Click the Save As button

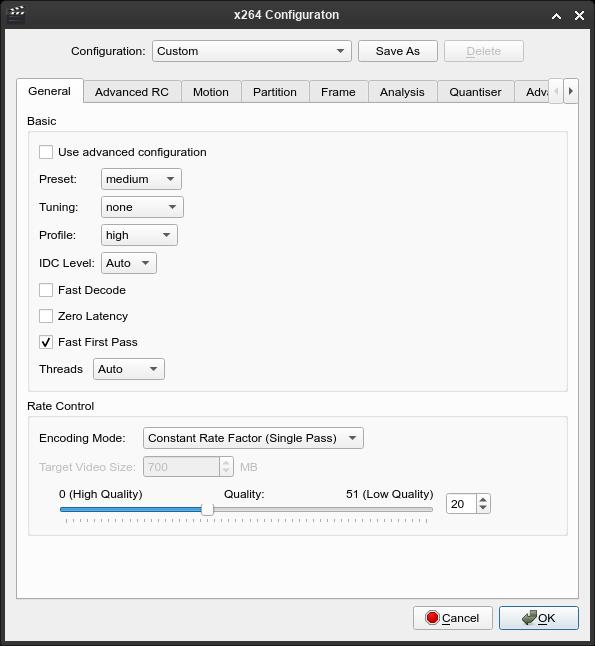click(398, 51)
